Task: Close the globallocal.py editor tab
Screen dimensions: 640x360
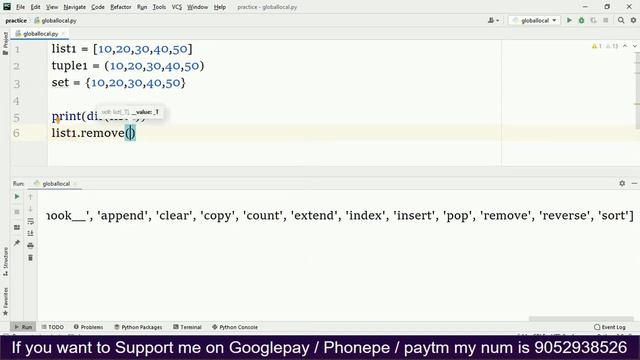Action: pos(63,34)
